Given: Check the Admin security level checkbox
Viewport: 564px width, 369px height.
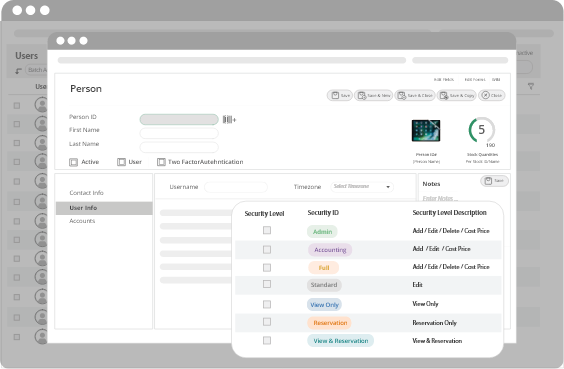Looking at the screenshot, I should click(267, 230).
